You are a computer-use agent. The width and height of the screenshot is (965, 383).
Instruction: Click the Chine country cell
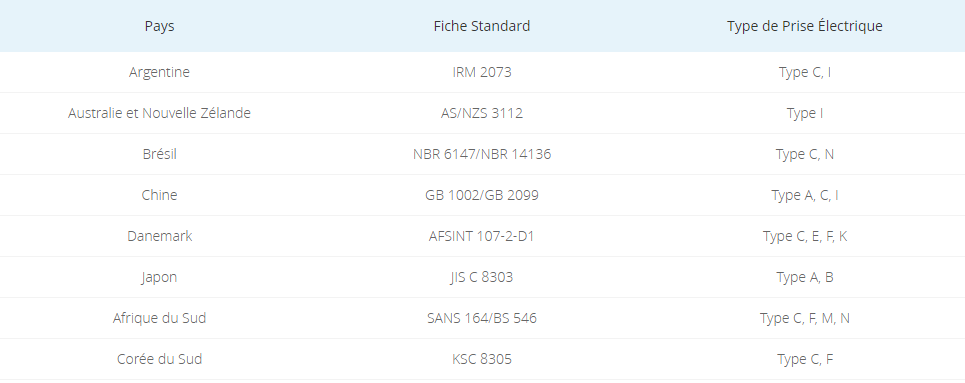pyautogui.click(x=159, y=195)
